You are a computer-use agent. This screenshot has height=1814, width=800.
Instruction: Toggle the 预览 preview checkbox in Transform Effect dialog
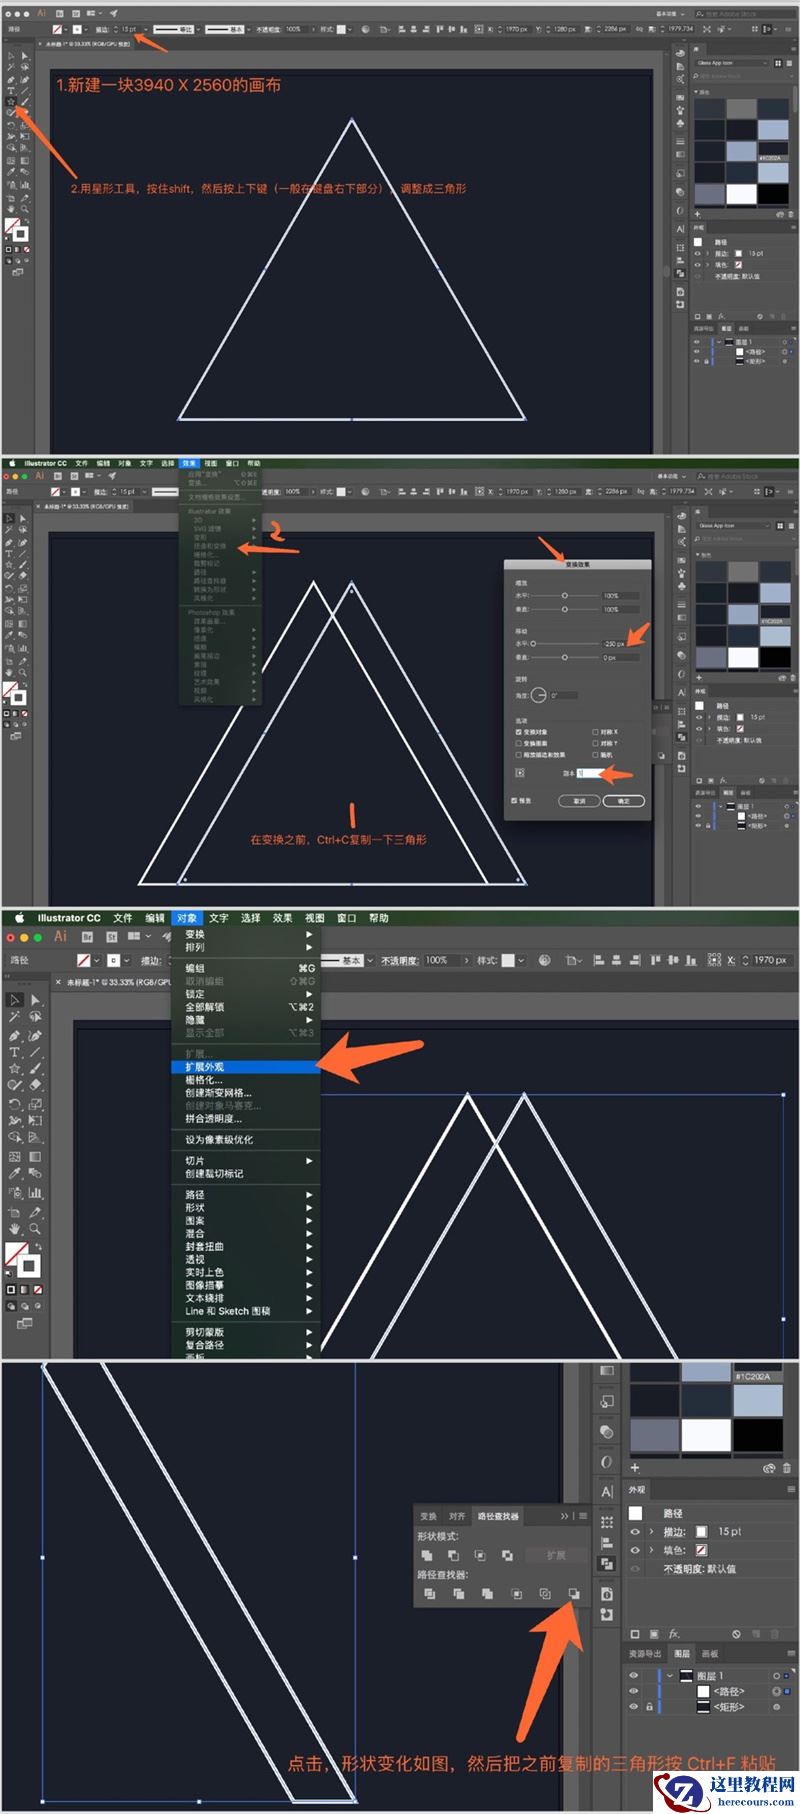[x=514, y=800]
